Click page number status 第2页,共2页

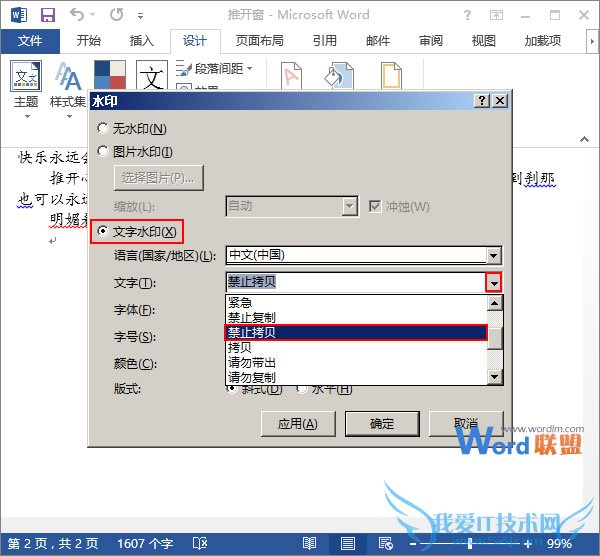point(53,544)
